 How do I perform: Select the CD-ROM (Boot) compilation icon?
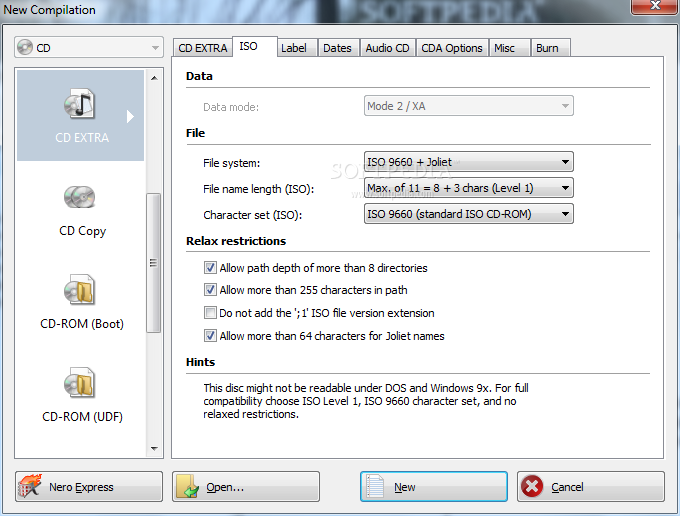(x=79, y=290)
